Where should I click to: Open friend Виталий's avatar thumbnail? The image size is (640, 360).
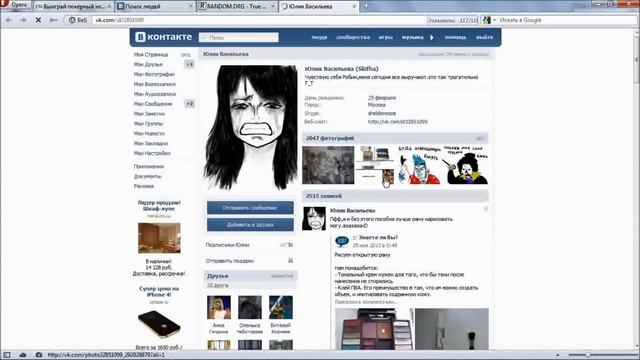[281, 307]
